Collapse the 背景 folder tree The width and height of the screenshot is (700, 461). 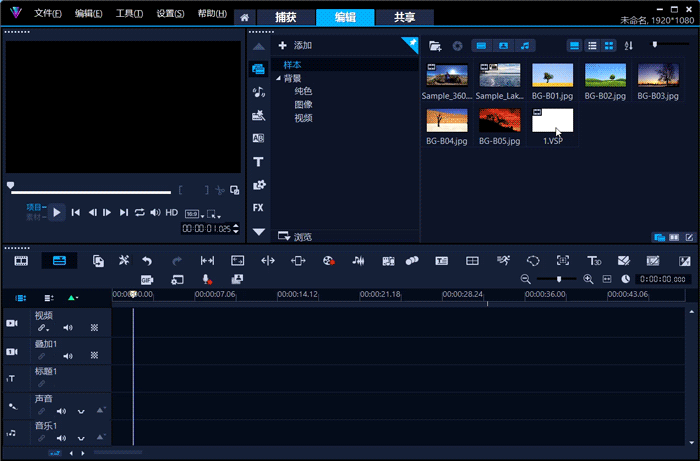(278, 78)
